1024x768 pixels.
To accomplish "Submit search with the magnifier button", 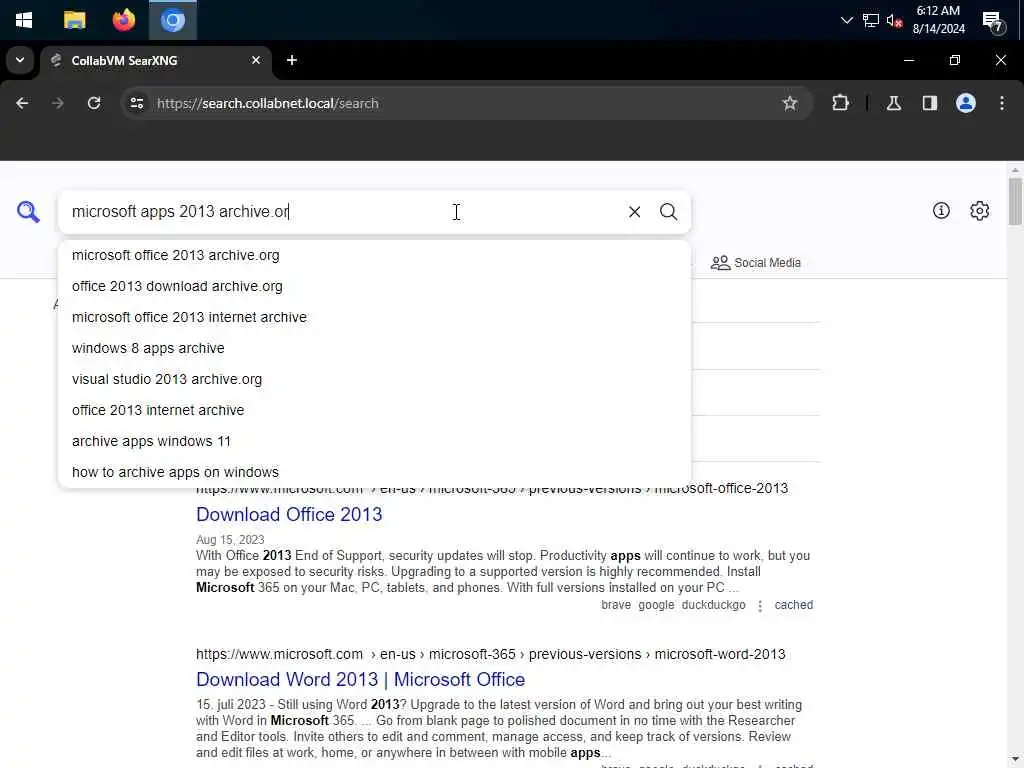I will [x=668, y=212].
